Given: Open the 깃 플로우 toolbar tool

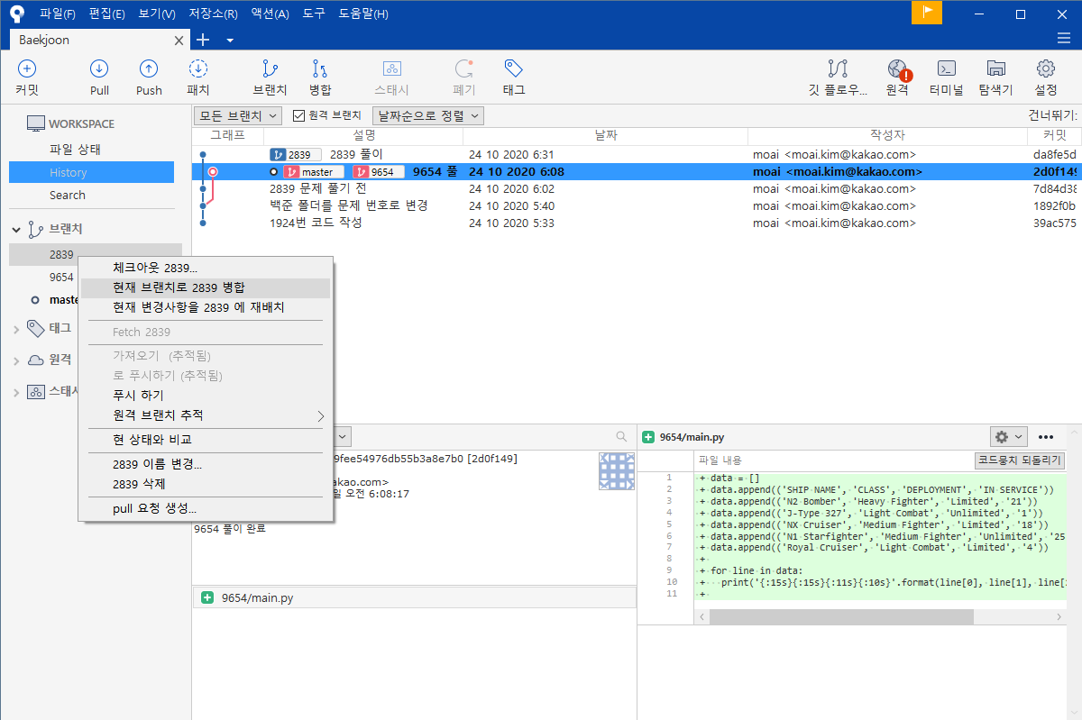Looking at the screenshot, I should (838, 77).
